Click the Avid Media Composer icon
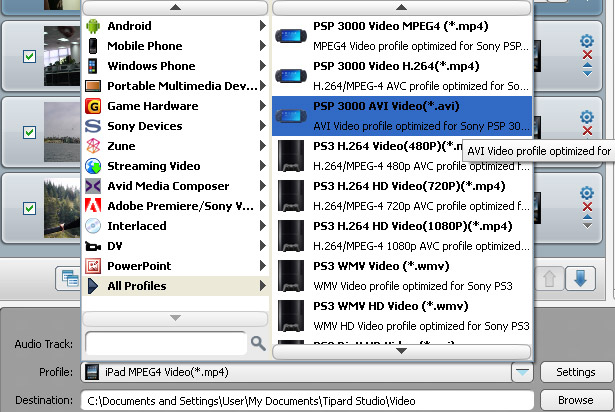Viewport: 615px width, 412px height. tap(93, 186)
